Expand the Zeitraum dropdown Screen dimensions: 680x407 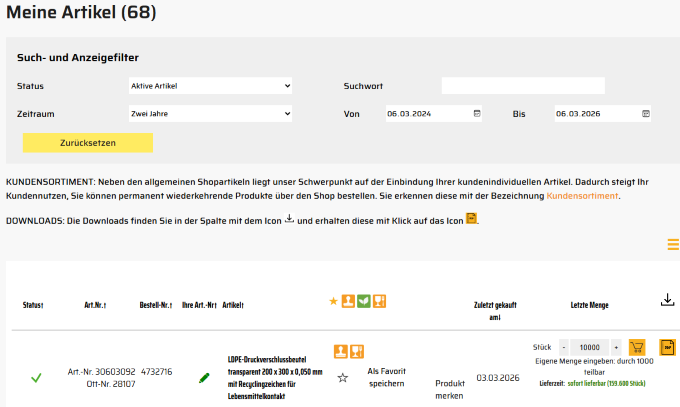click(209, 114)
